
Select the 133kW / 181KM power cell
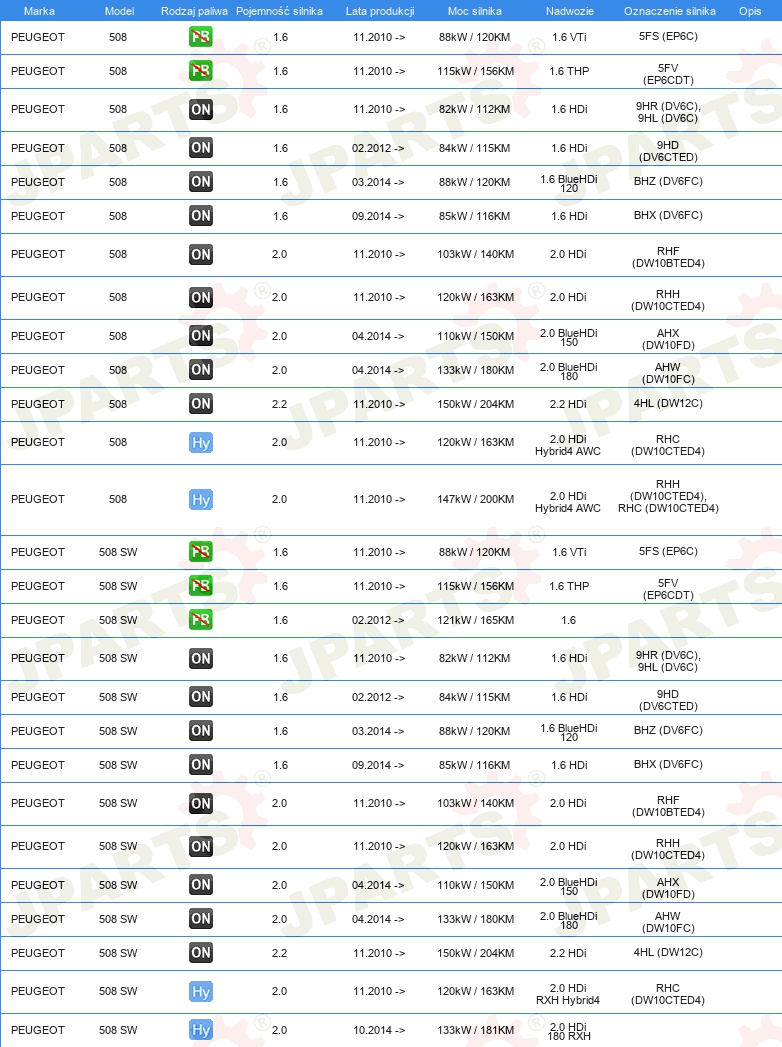coord(475,1030)
